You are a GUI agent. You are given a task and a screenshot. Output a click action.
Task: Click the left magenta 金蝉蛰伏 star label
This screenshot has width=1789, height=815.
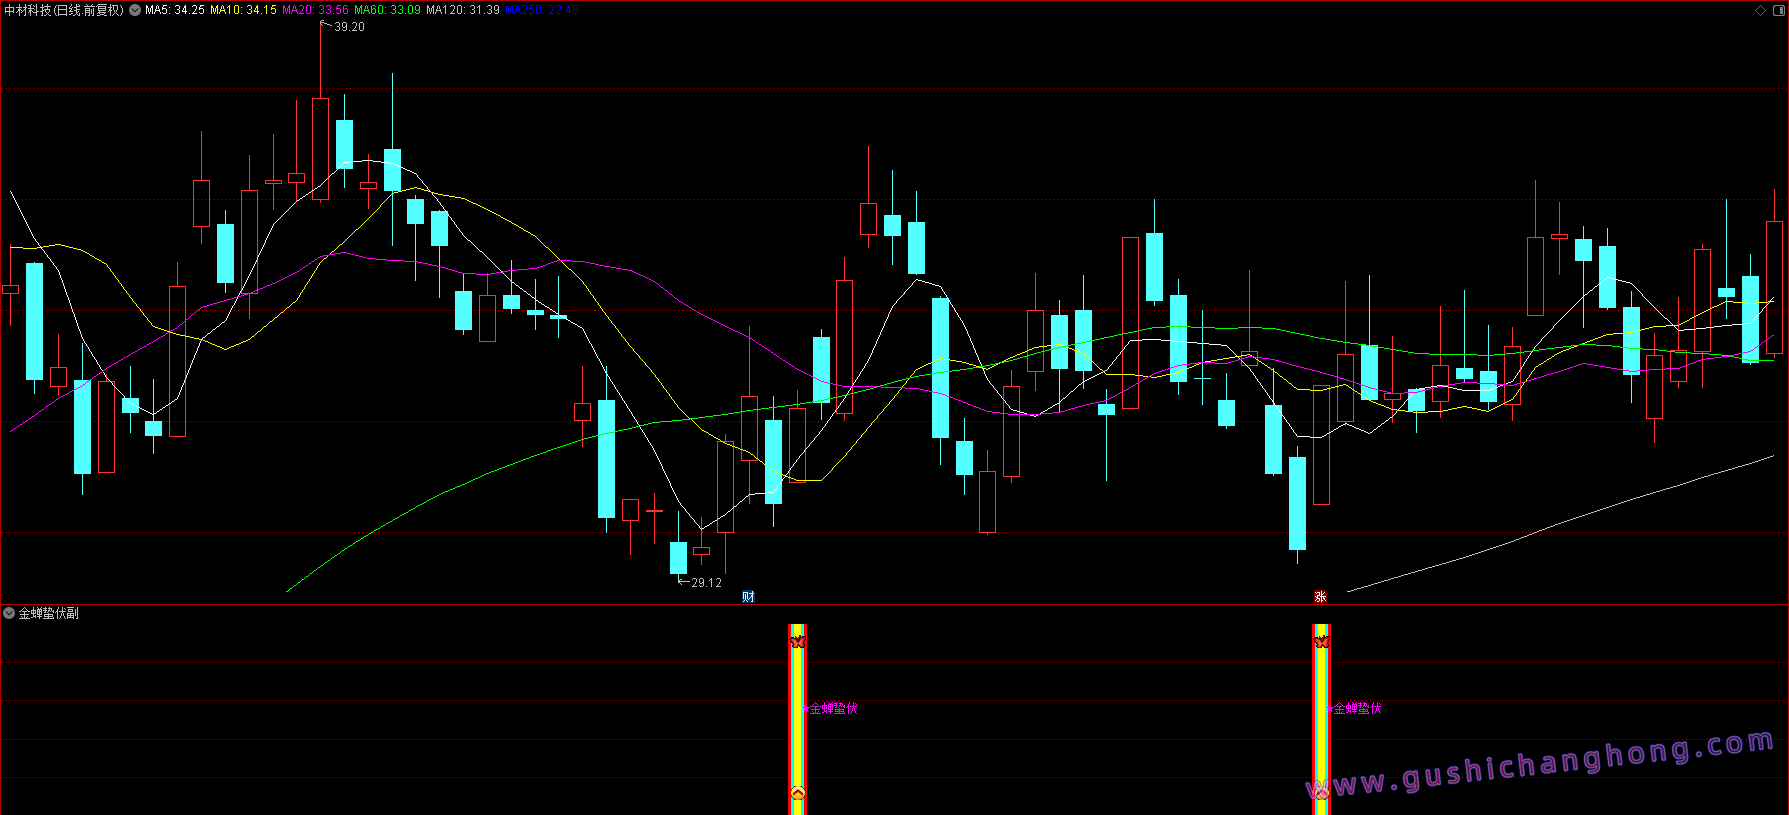[831, 708]
